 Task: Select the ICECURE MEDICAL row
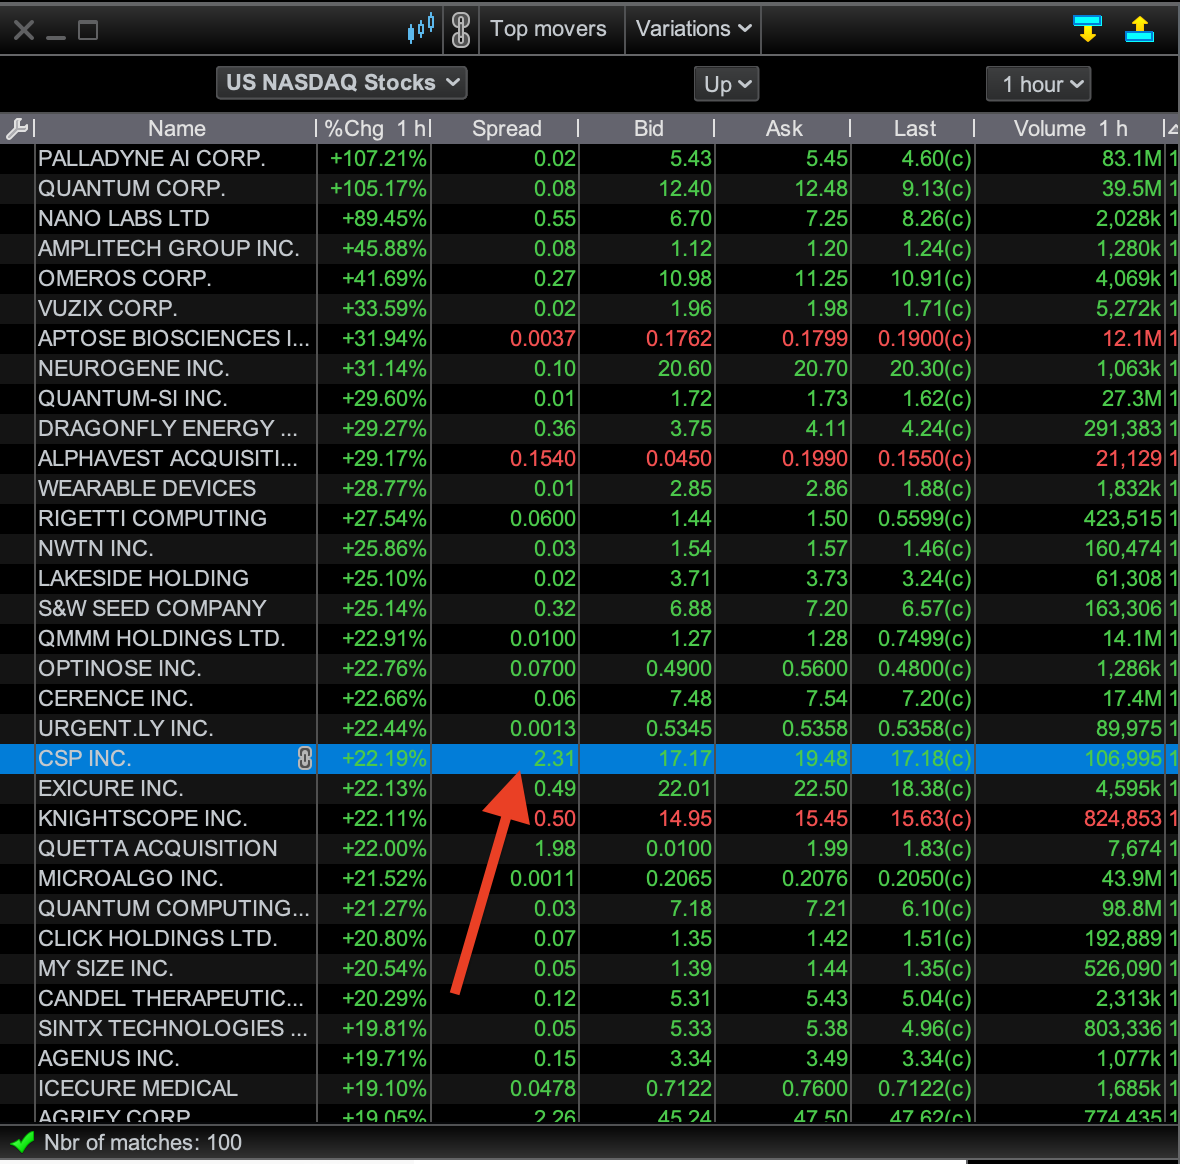(590, 1089)
